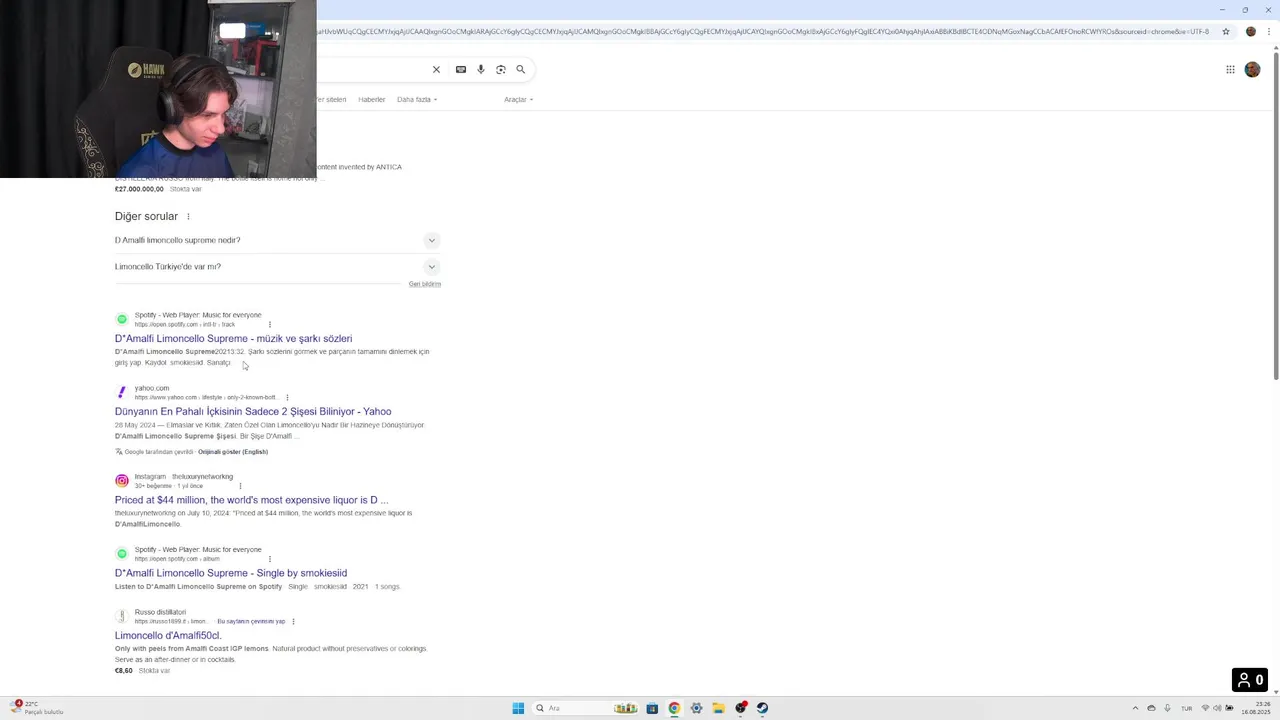
Task: Open the Google apps grid
Action: [x=1230, y=69]
